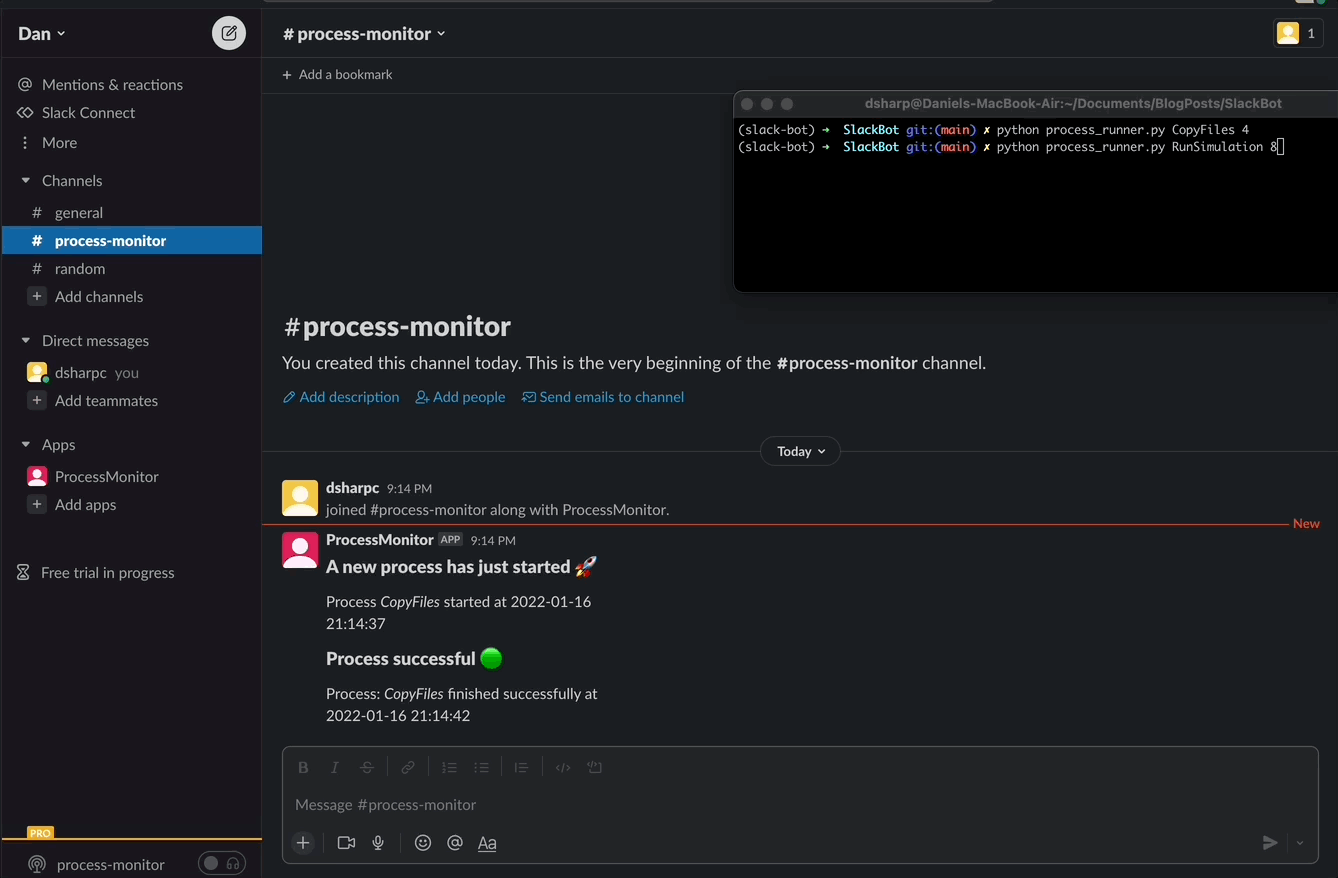Click the APP badge next to ProcessMonitor
The height and width of the screenshot is (878, 1338).
tap(451, 540)
